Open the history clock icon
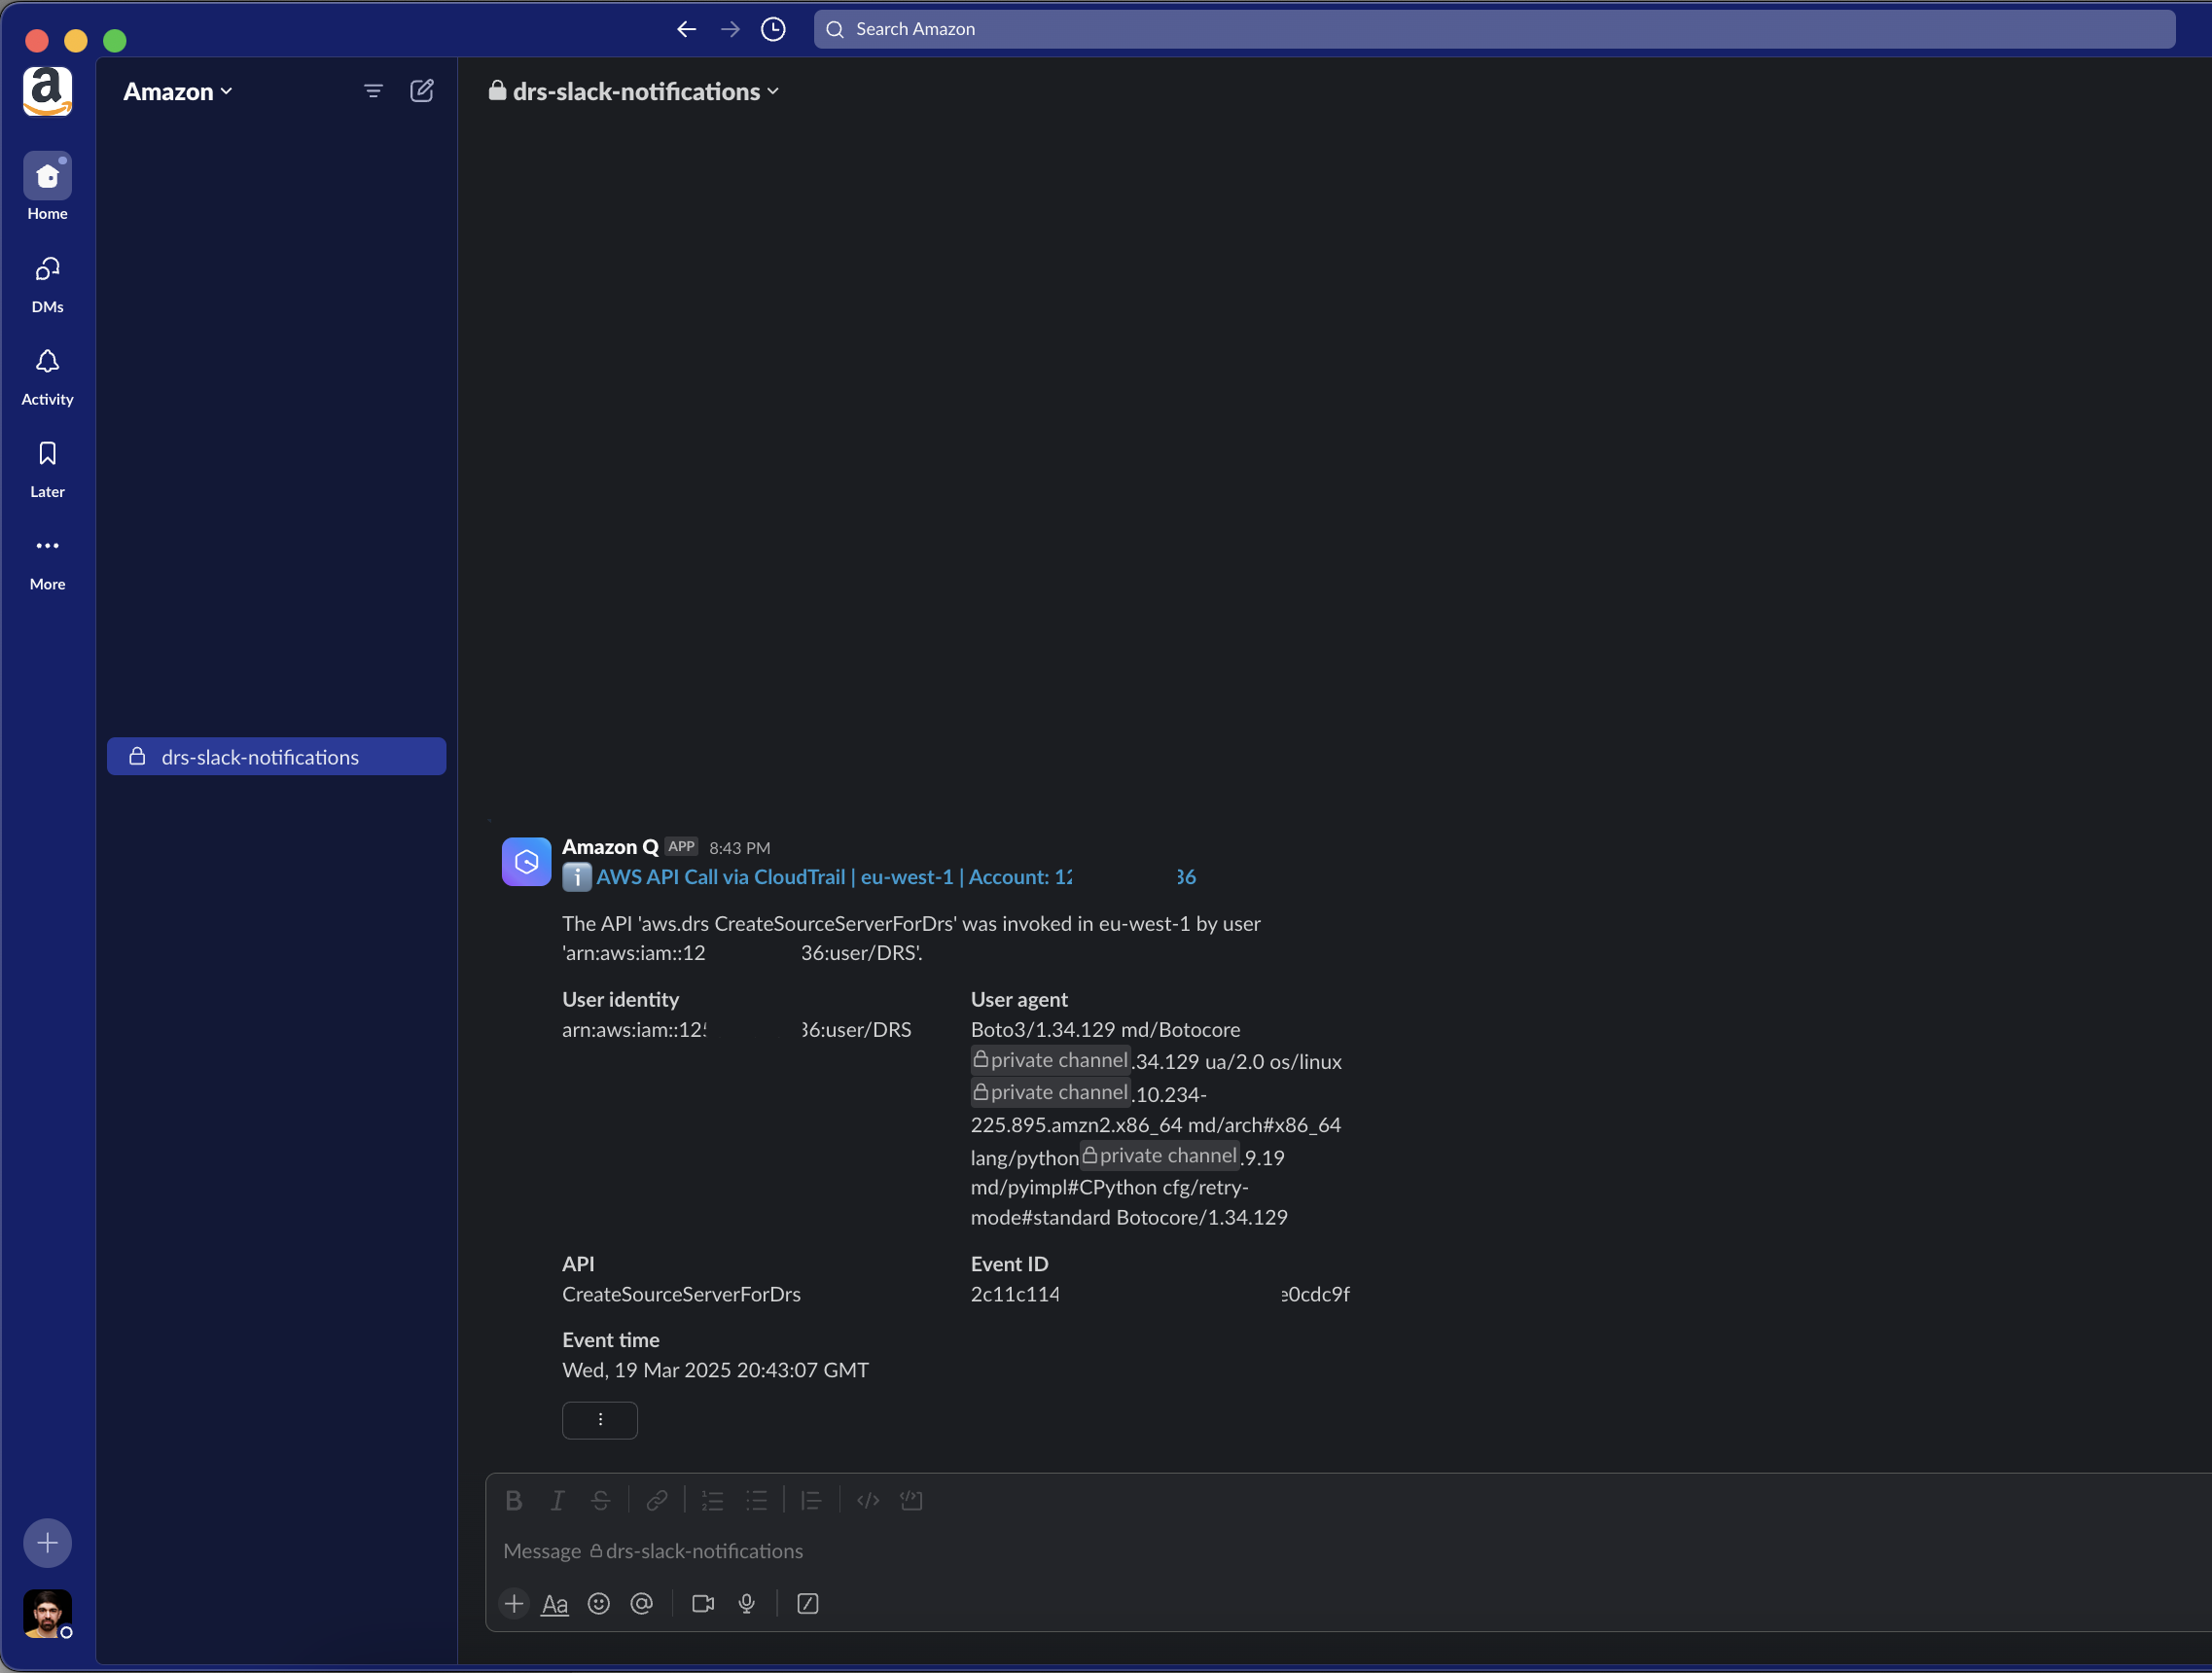Viewport: 2212px width, 1673px height. (773, 29)
